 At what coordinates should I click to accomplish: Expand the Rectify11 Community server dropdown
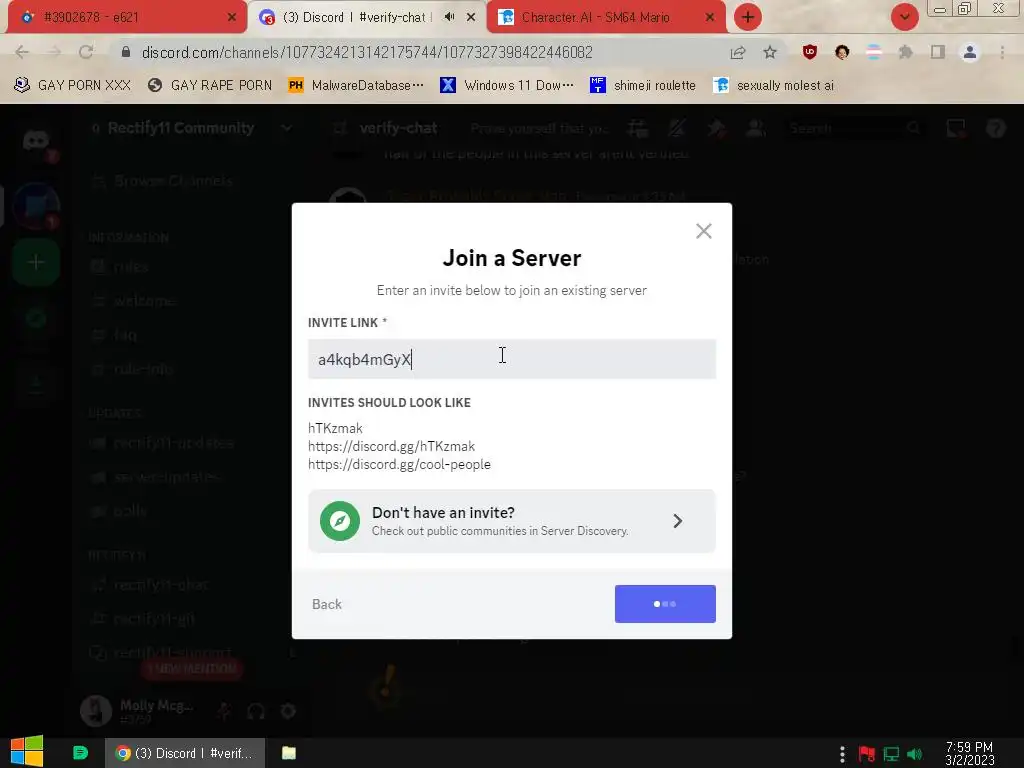click(286, 128)
